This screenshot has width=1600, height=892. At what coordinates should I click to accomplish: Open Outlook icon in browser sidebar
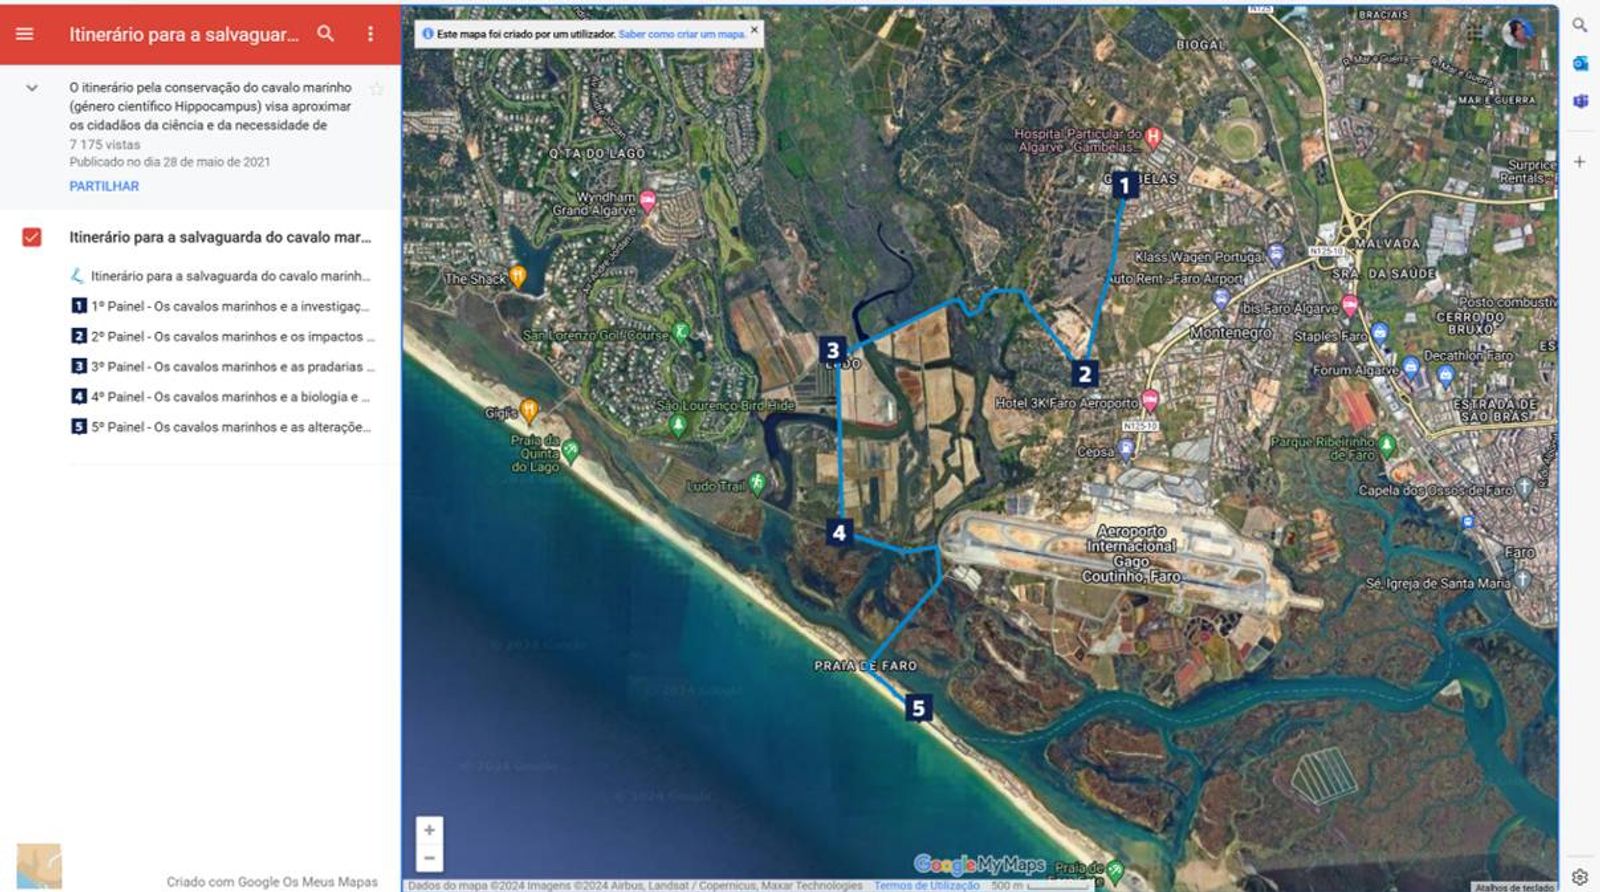(x=1580, y=63)
